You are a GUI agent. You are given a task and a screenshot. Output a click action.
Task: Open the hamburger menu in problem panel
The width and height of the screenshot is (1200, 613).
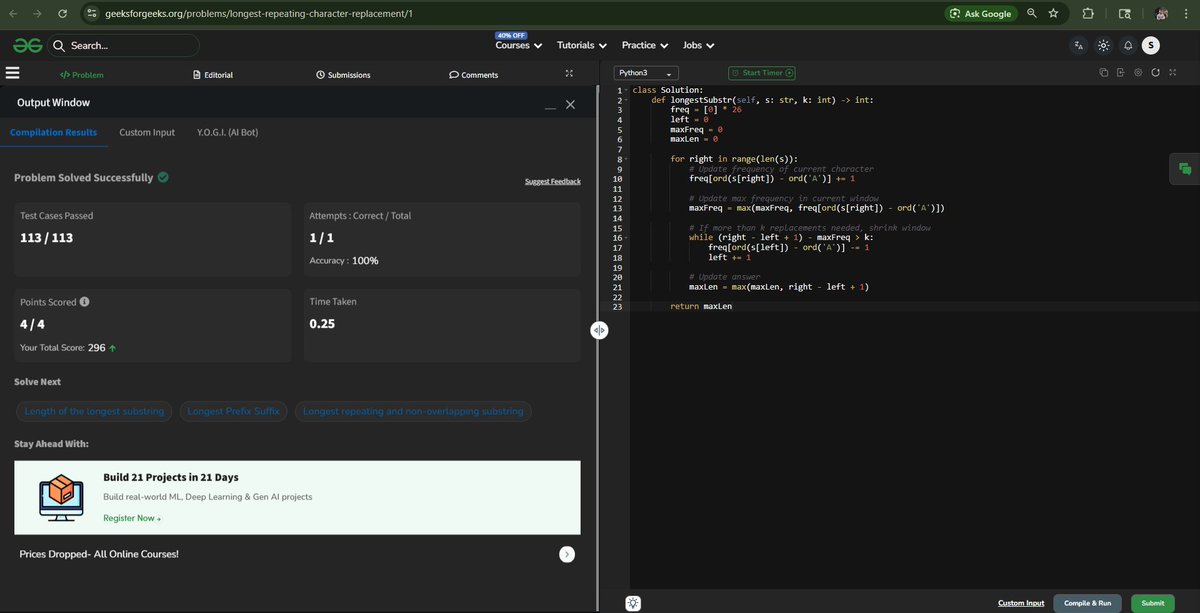13,73
